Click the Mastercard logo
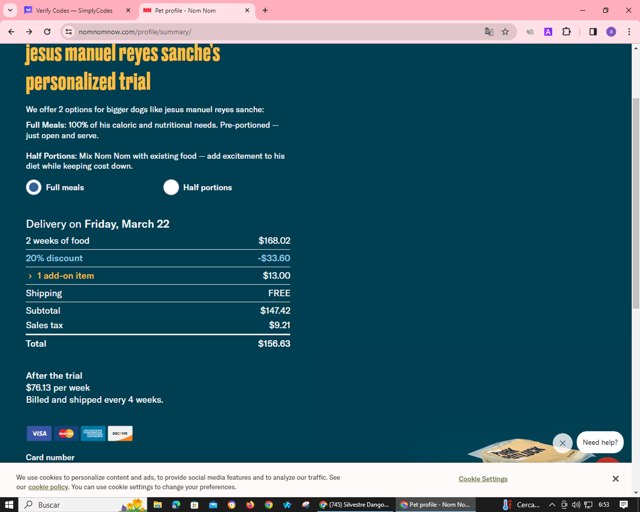 click(66, 433)
